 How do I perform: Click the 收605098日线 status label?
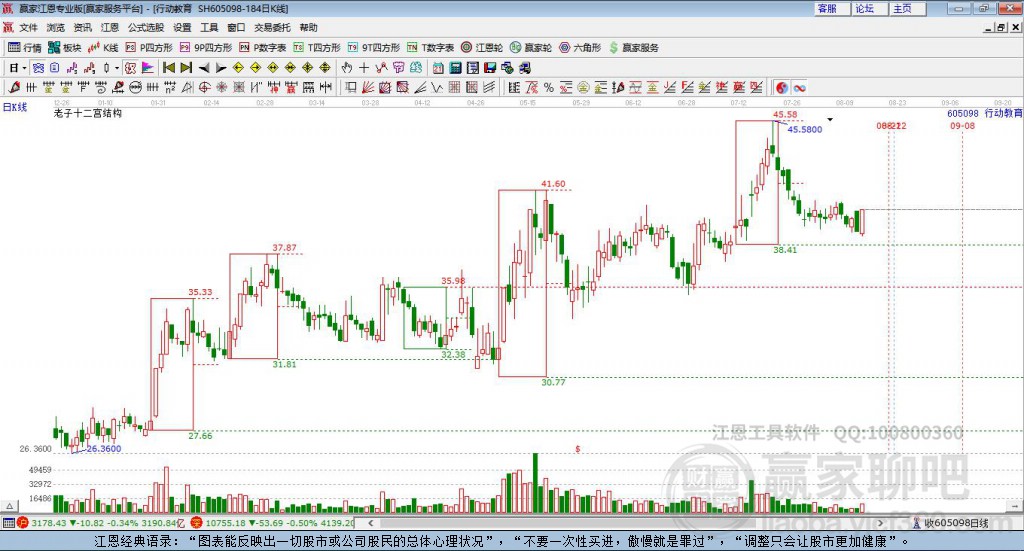(x=956, y=523)
